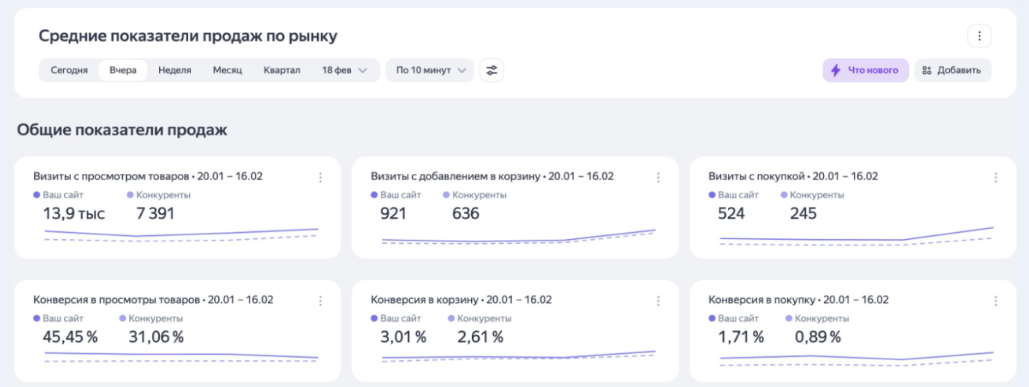Click the Что нового button

coord(866,70)
